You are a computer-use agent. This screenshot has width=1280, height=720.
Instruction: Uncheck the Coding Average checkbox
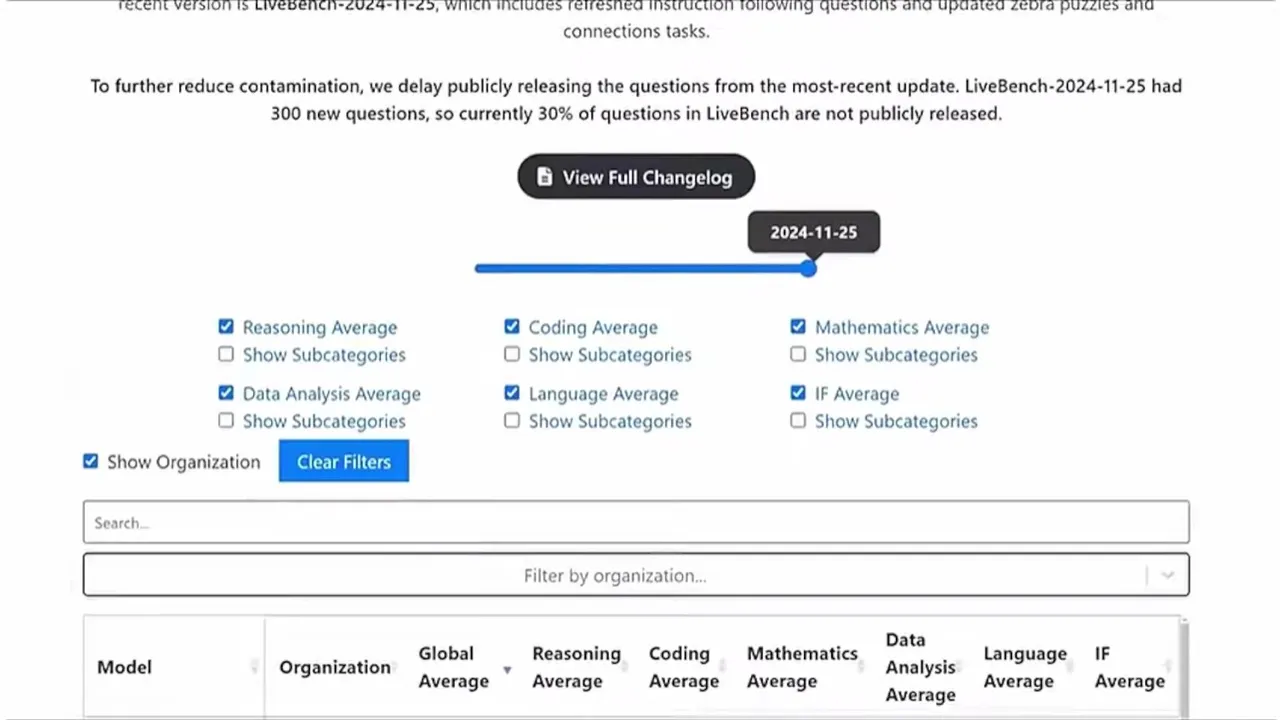pyautogui.click(x=512, y=327)
